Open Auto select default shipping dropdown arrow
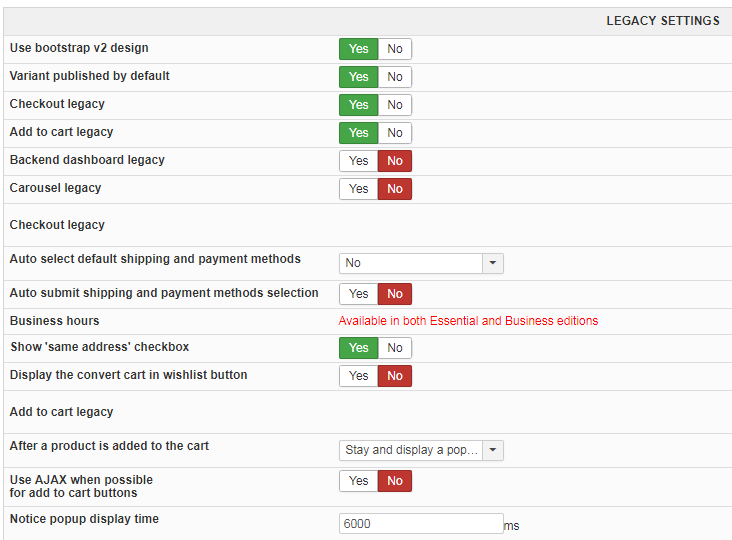 point(493,263)
